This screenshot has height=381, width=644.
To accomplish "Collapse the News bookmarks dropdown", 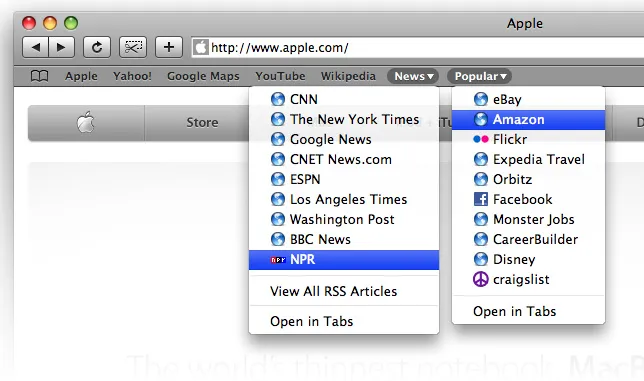I will [x=413, y=76].
